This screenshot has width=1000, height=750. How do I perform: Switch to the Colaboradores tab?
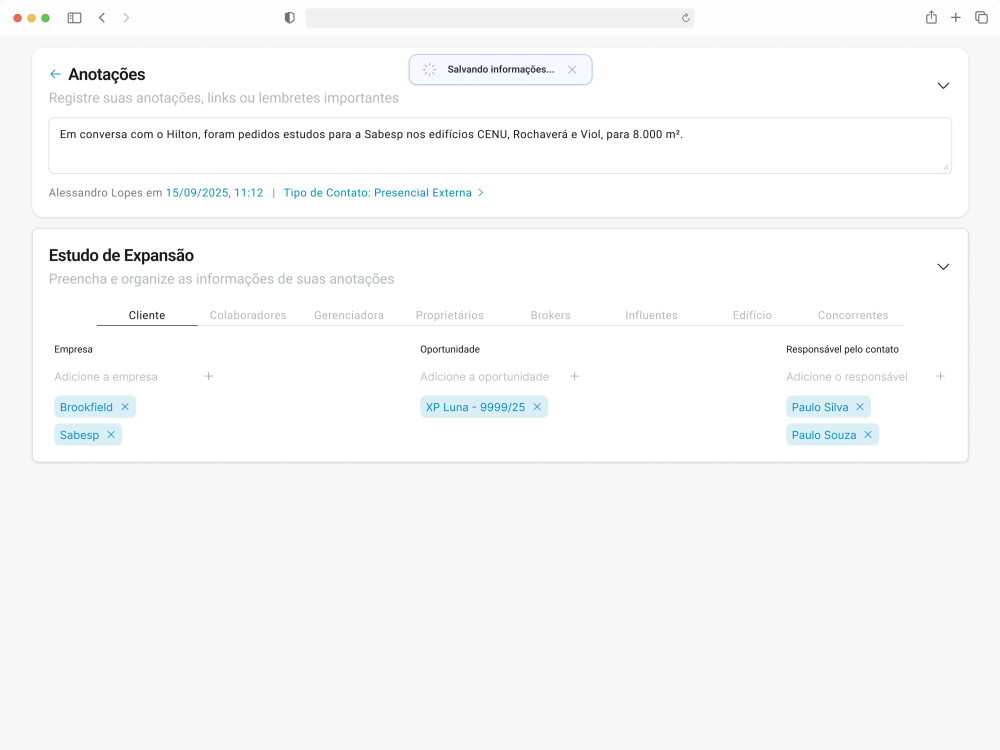248,315
